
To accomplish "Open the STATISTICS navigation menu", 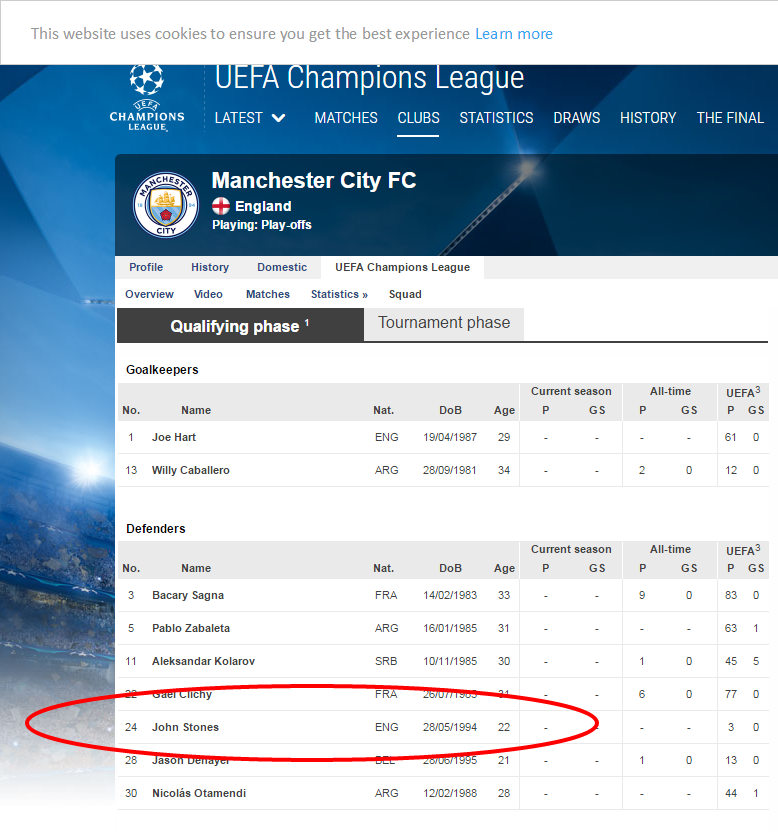I will click(496, 118).
